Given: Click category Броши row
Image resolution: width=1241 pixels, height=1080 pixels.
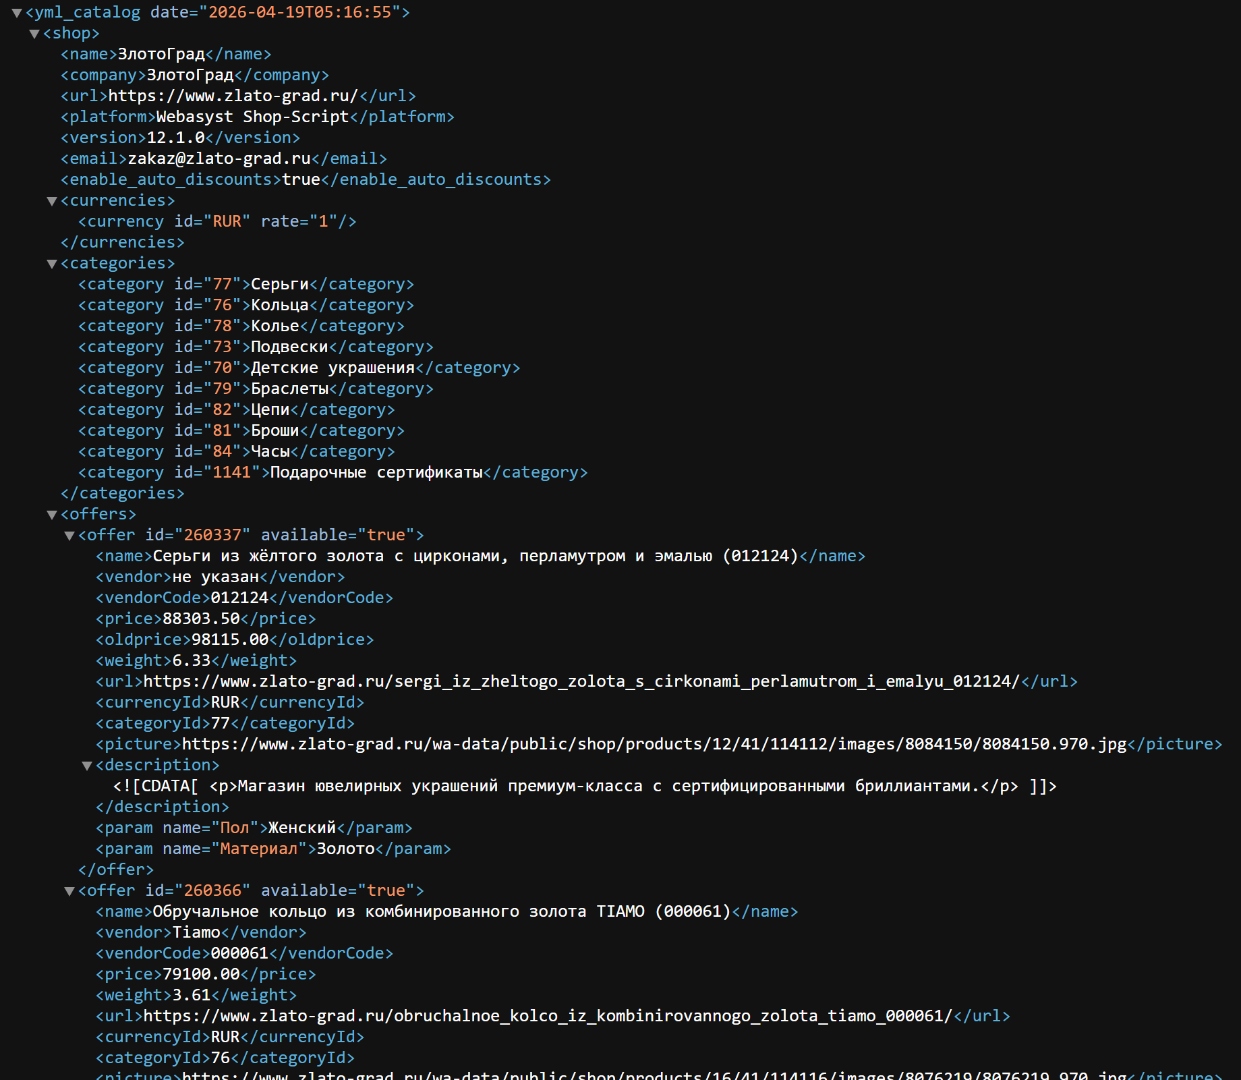Looking at the screenshot, I should tap(241, 432).
